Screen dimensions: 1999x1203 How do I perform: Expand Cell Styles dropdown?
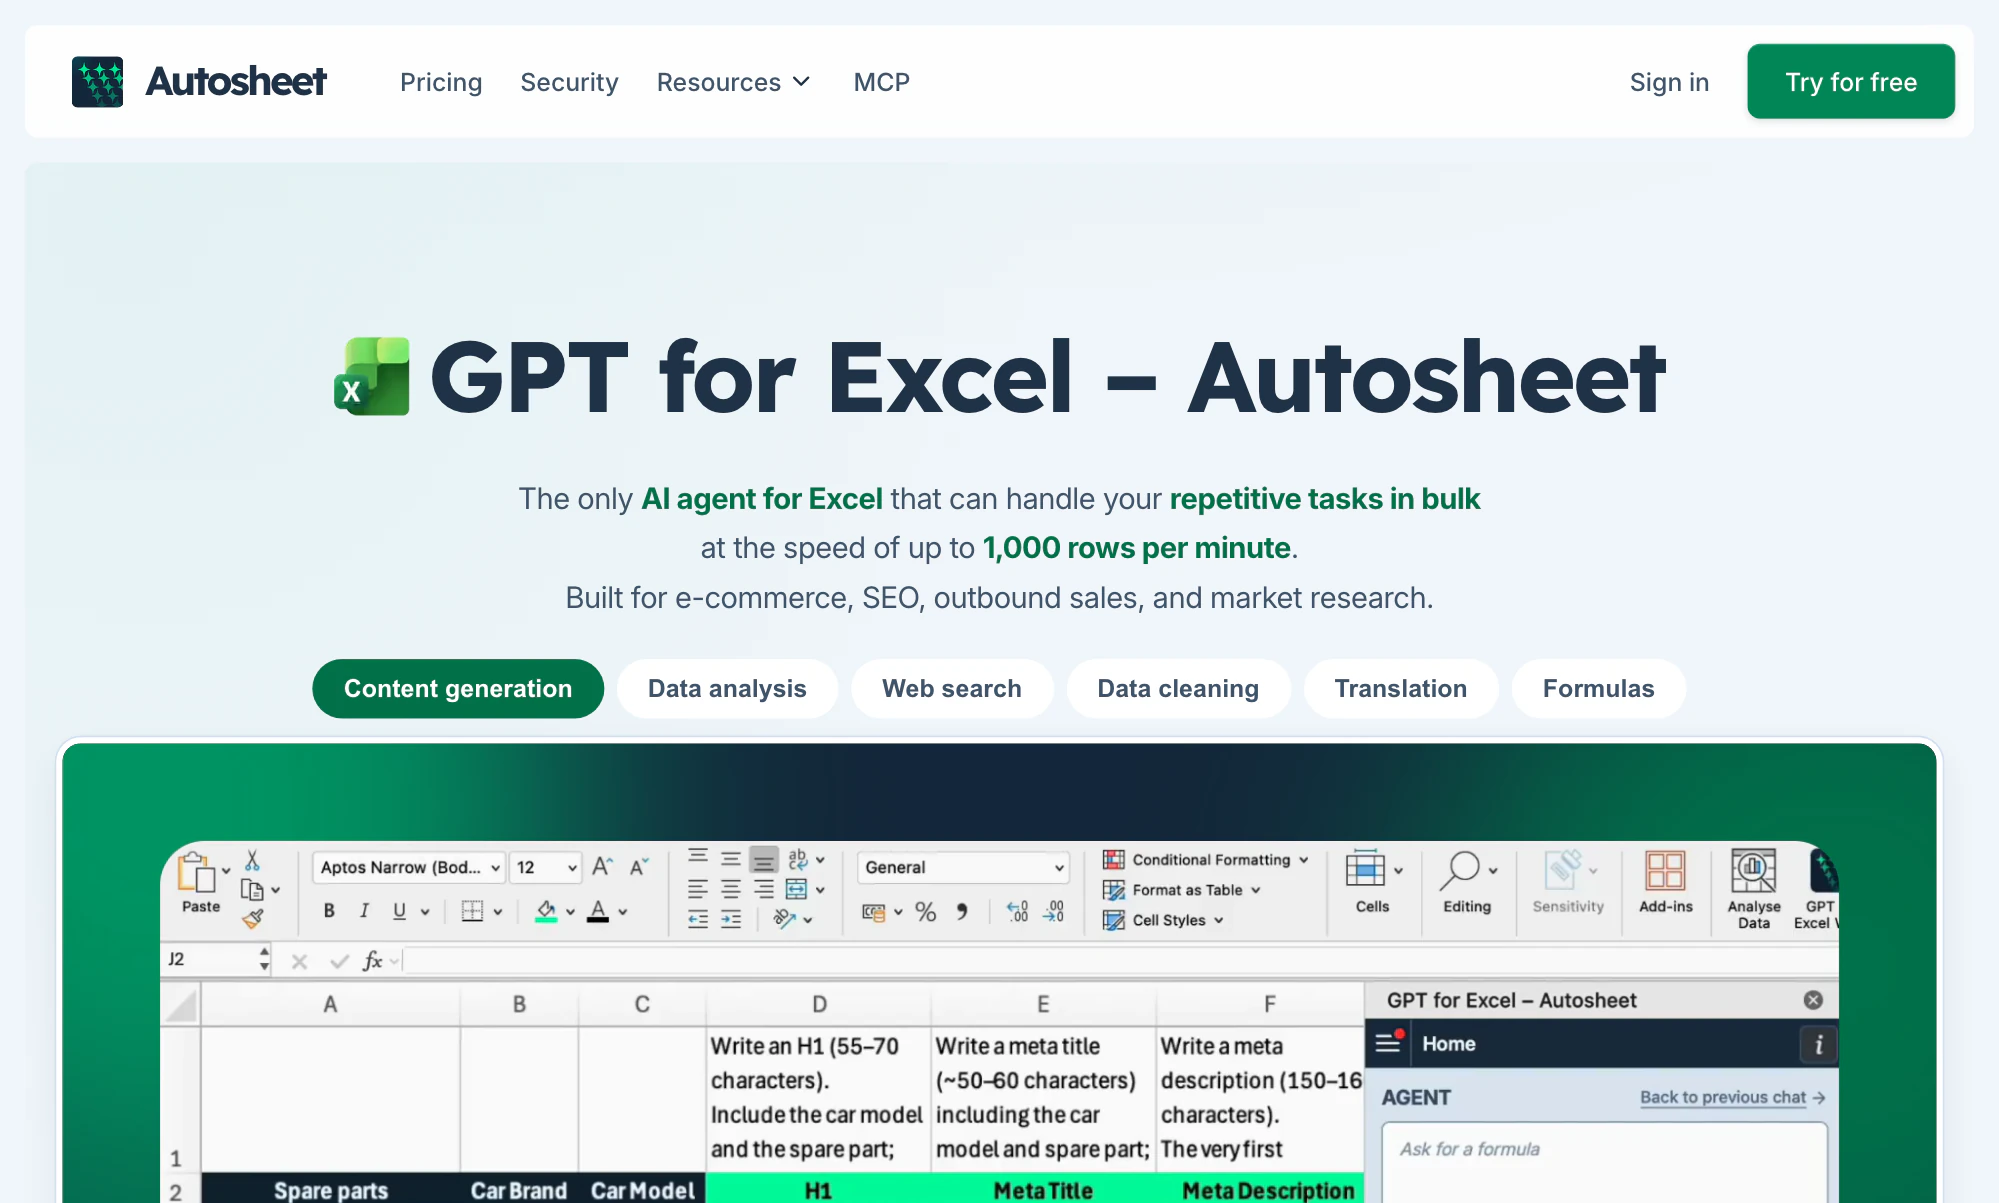[x=1163, y=920]
